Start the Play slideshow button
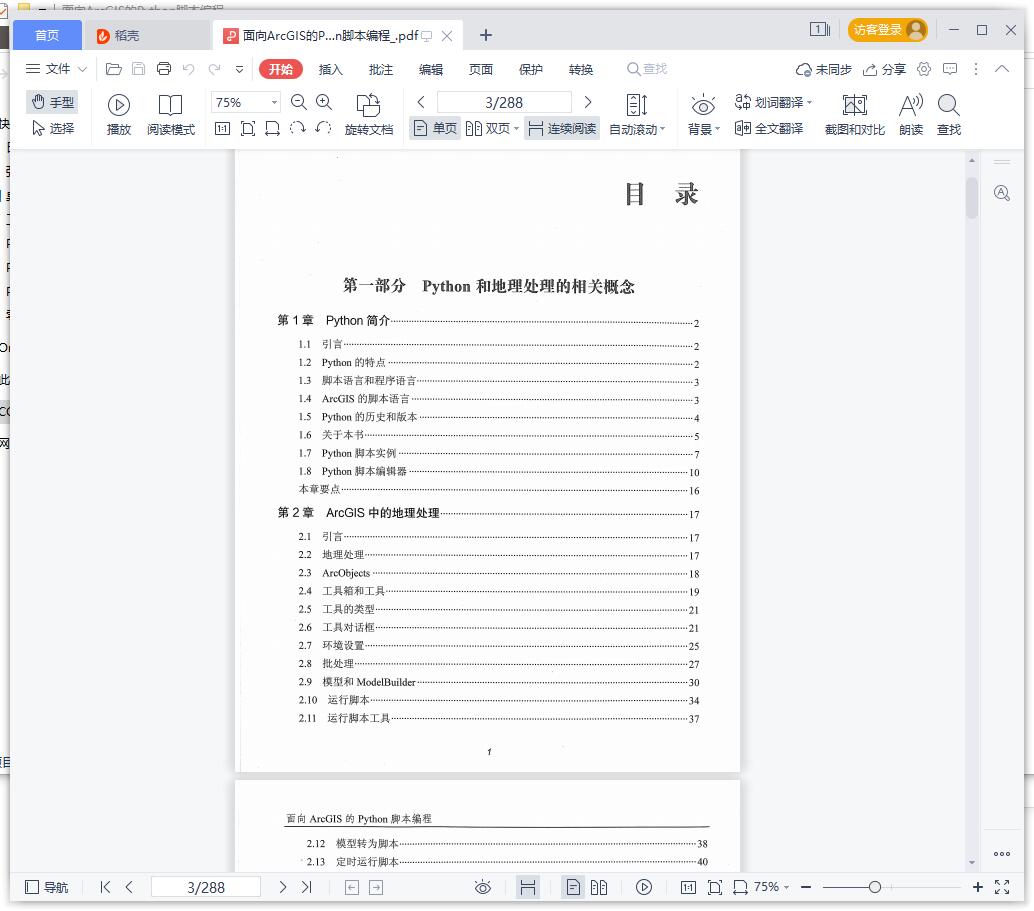This screenshot has height=911, width=1034. click(119, 115)
